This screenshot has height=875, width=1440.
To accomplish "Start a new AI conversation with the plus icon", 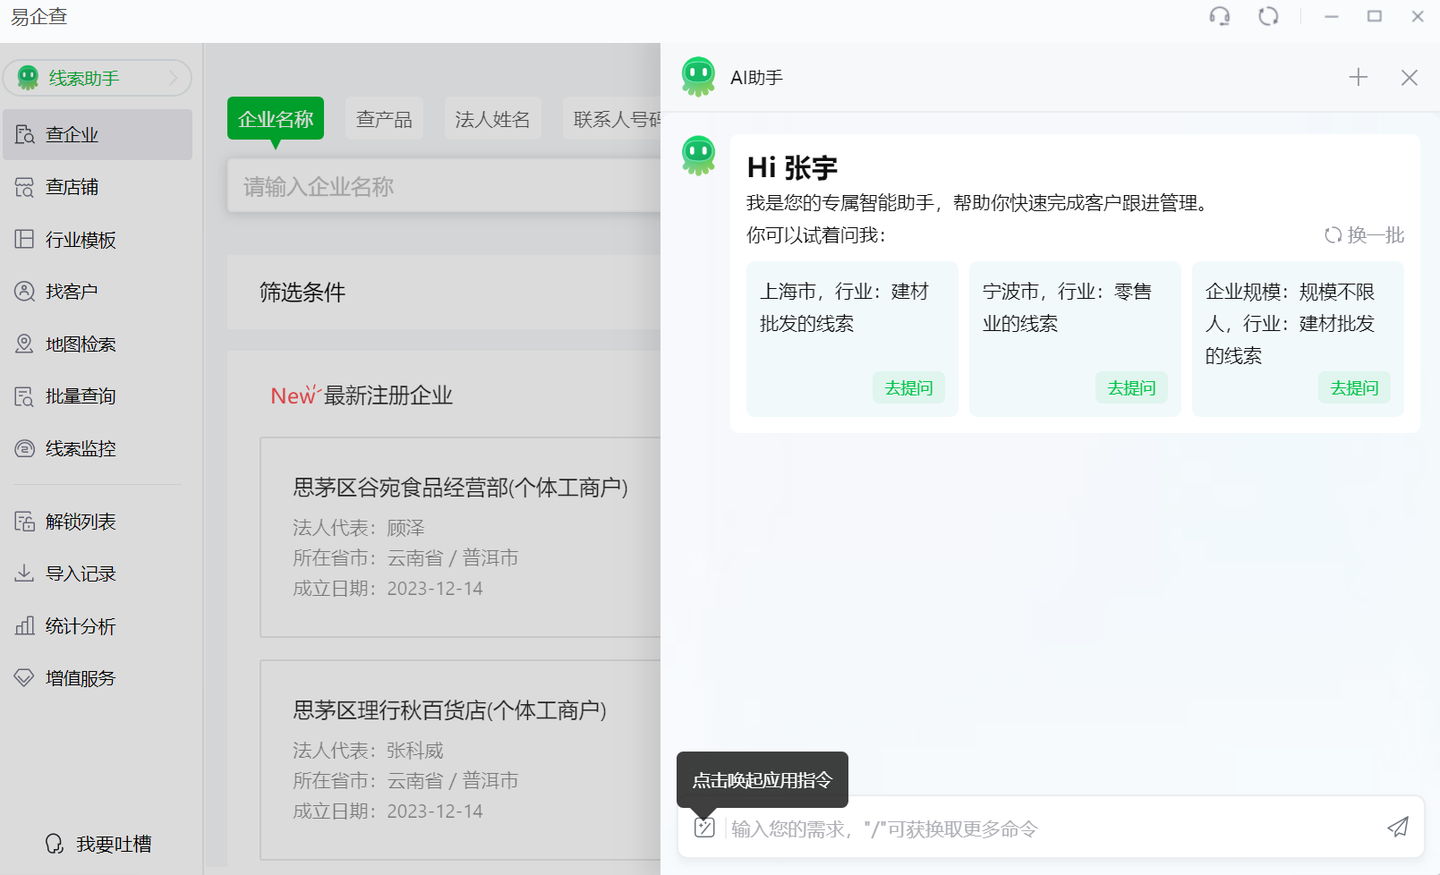I will point(1358,76).
